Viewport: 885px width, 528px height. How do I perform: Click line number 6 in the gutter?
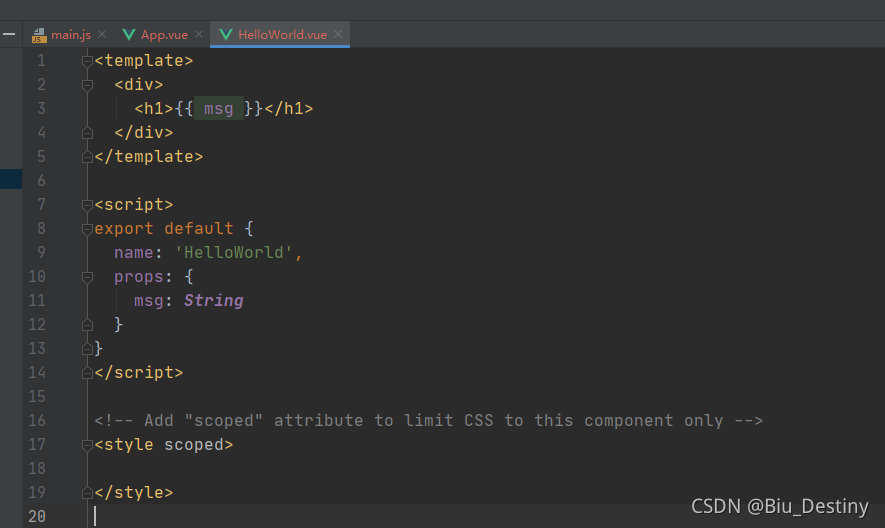click(41, 181)
